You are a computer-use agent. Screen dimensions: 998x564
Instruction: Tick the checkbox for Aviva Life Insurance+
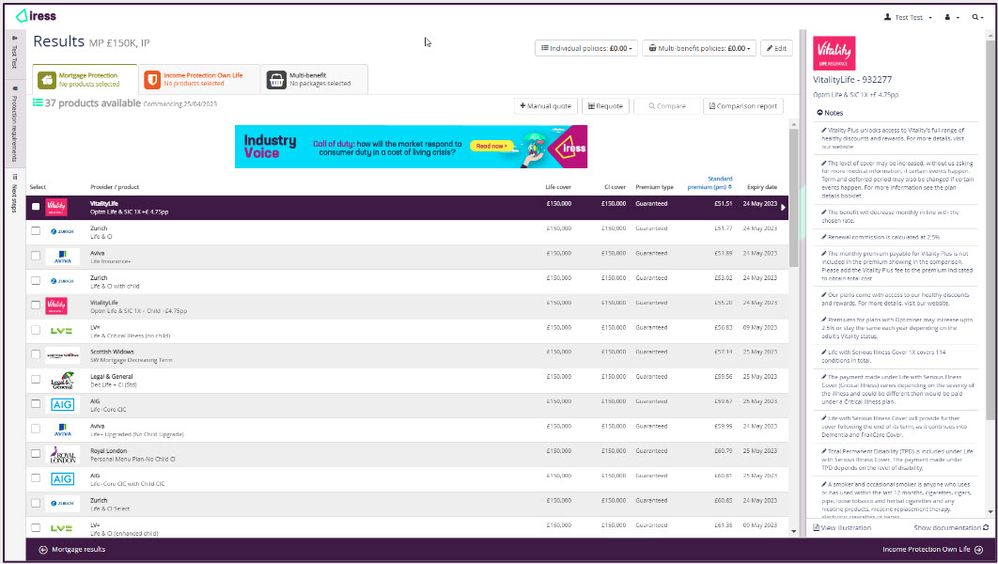click(x=36, y=256)
